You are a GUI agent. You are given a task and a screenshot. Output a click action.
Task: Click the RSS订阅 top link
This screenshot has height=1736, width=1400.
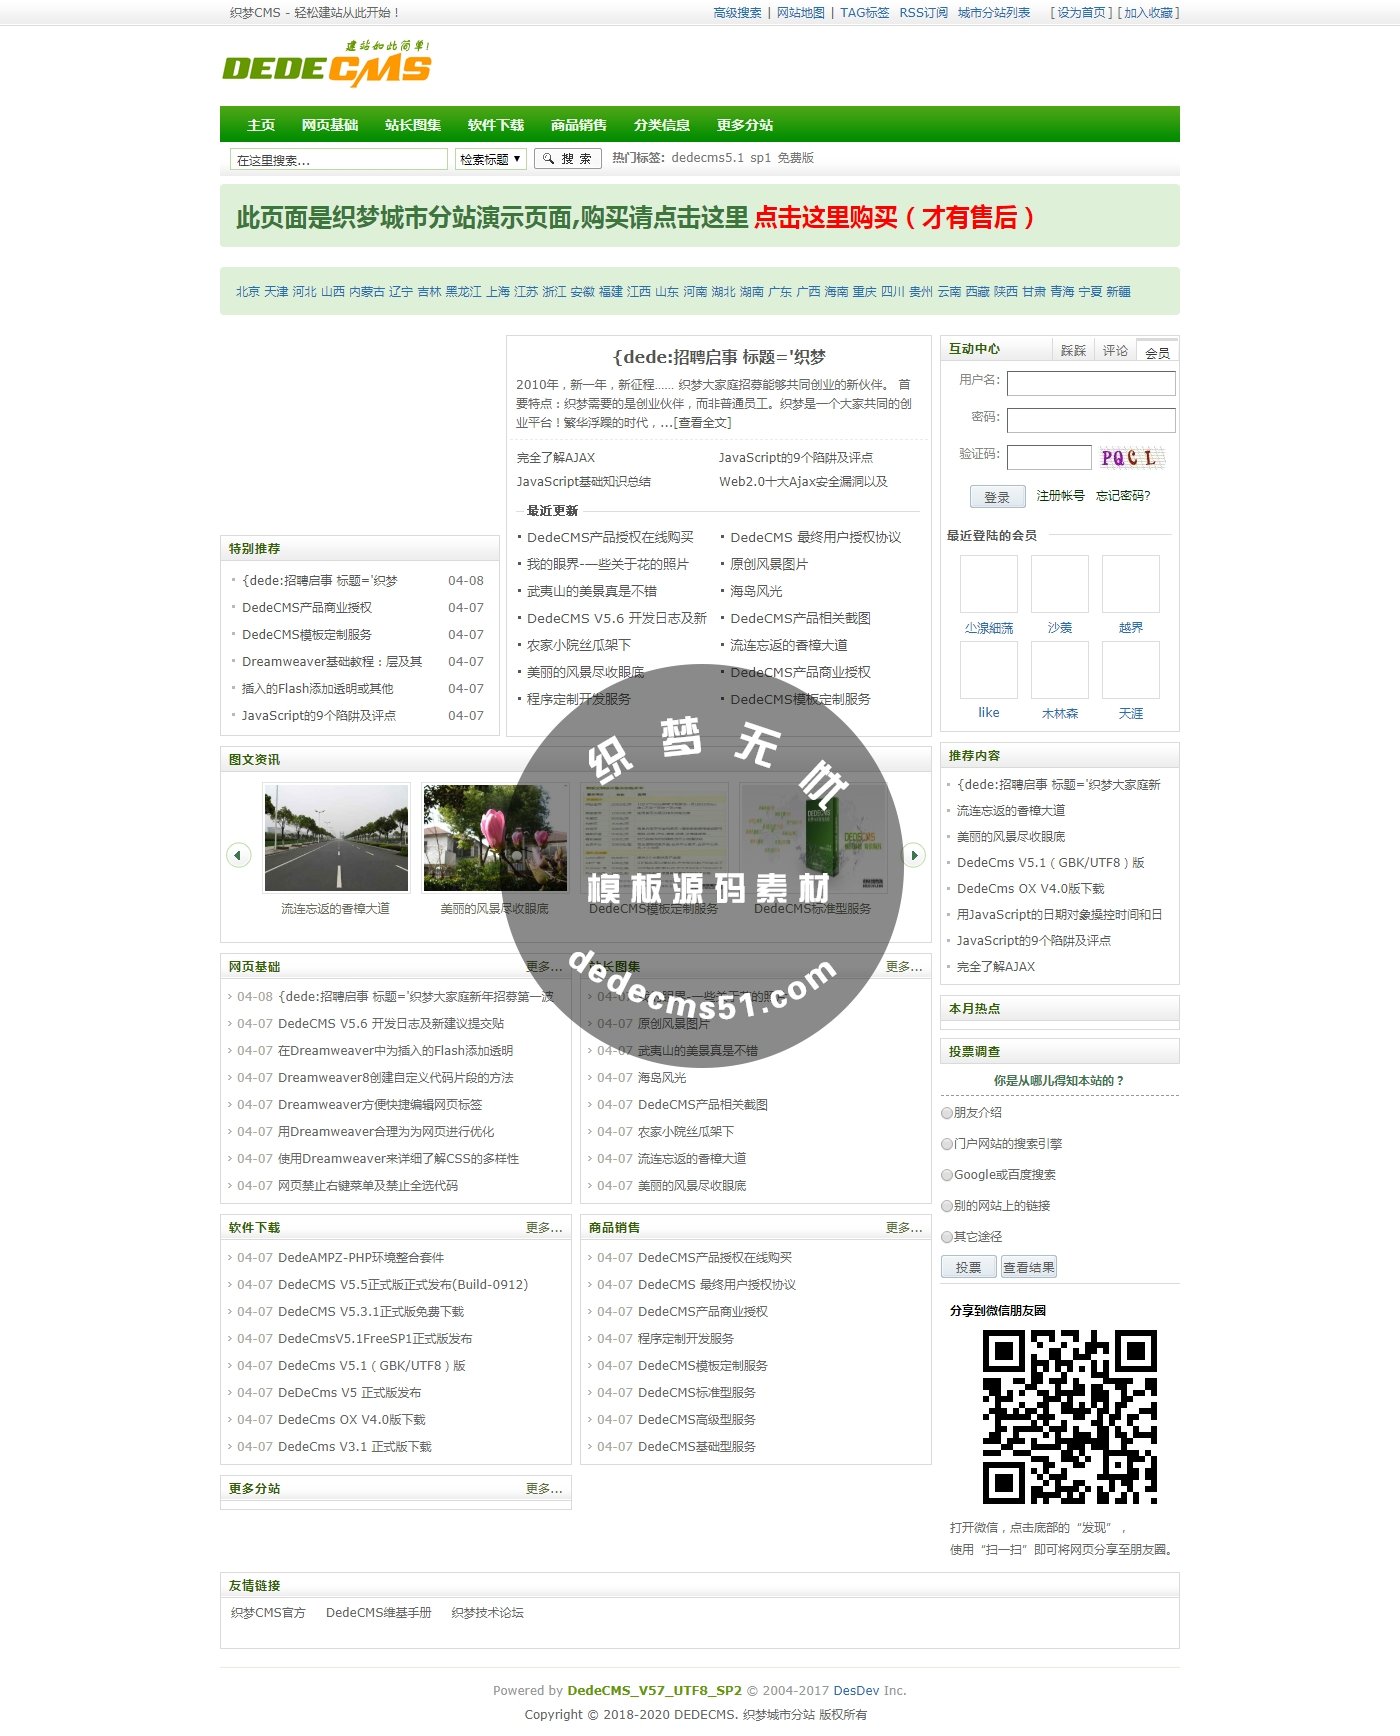[924, 13]
